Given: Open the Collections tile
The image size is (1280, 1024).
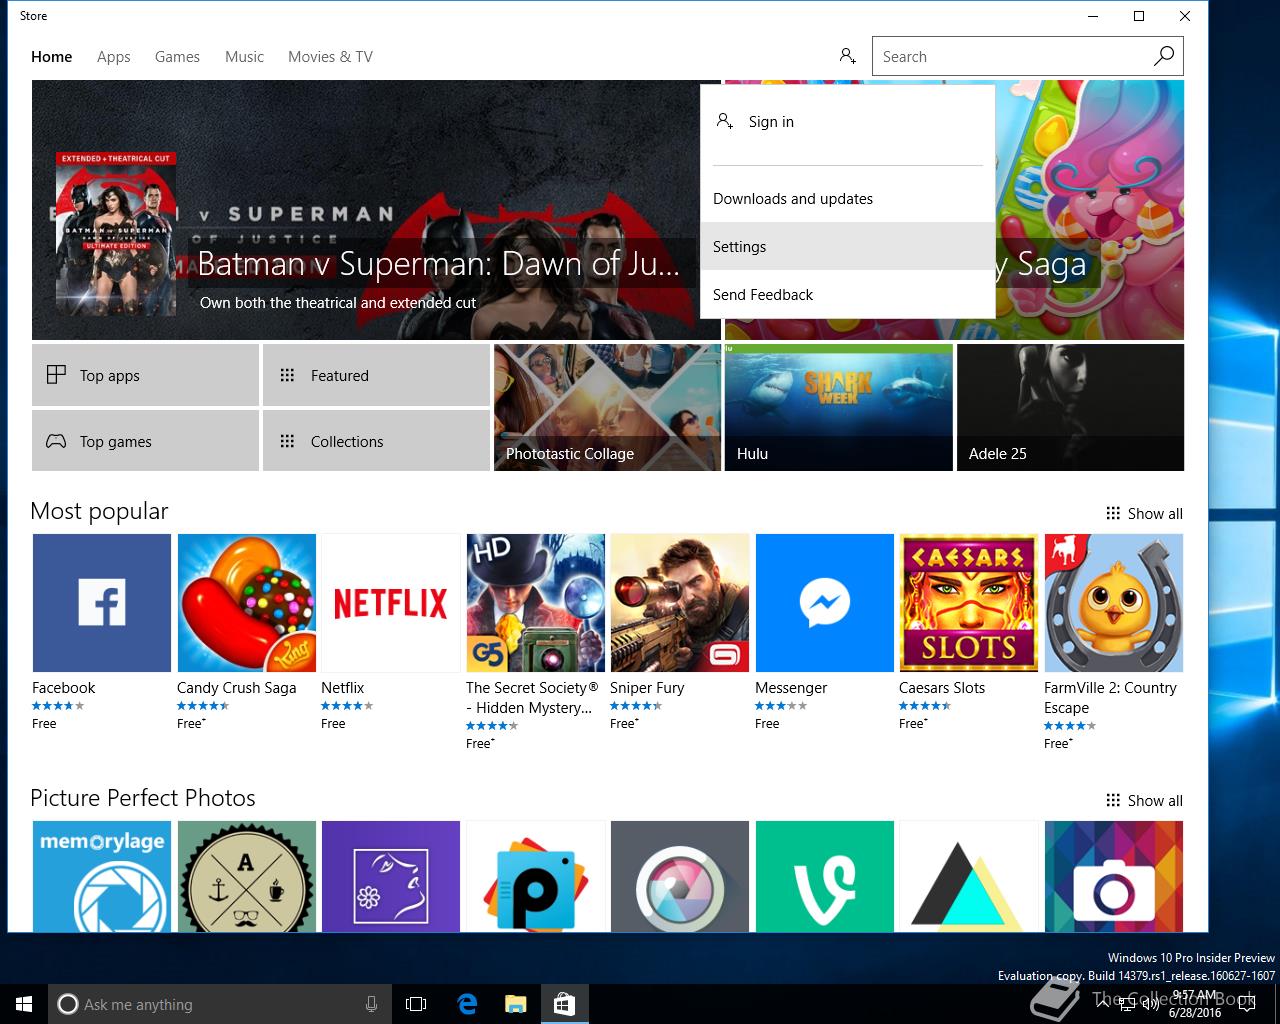Looking at the screenshot, I should [x=376, y=440].
